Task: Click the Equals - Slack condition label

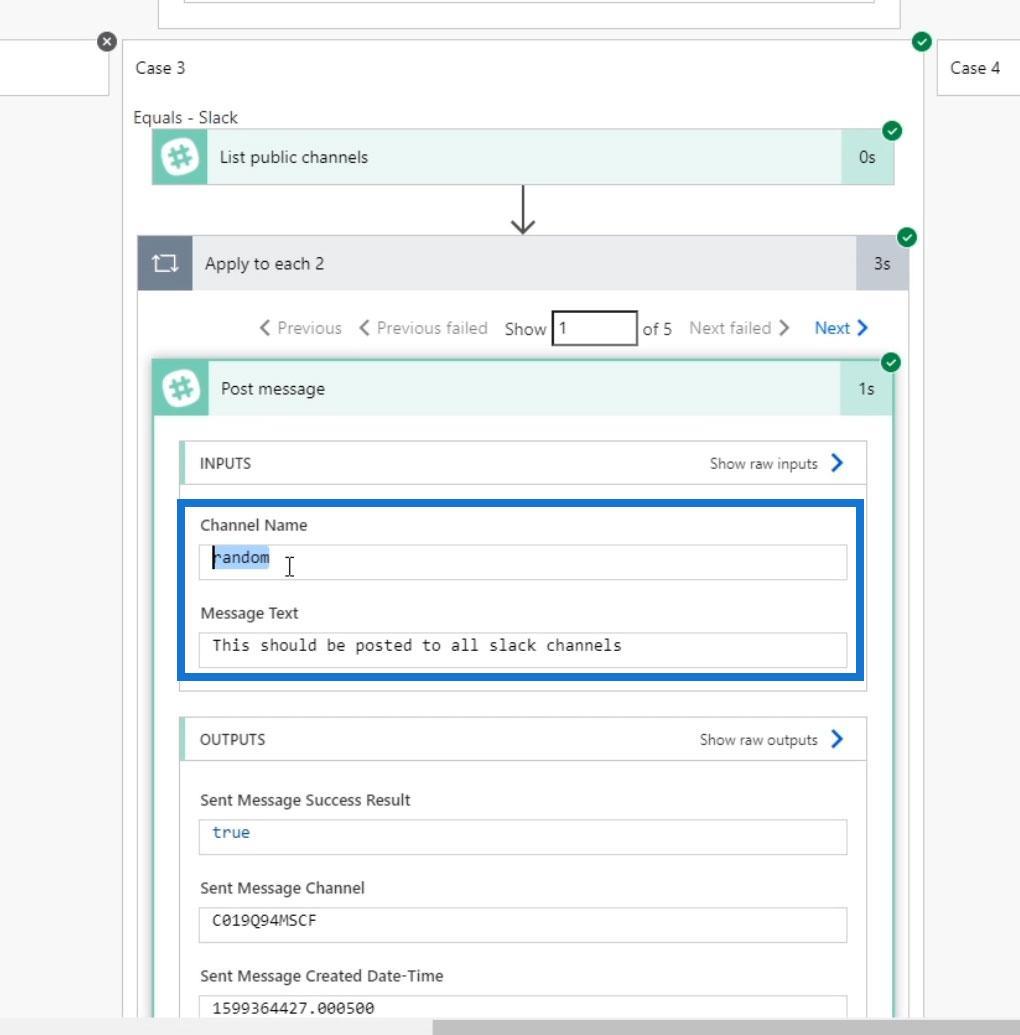Action: click(x=186, y=117)
